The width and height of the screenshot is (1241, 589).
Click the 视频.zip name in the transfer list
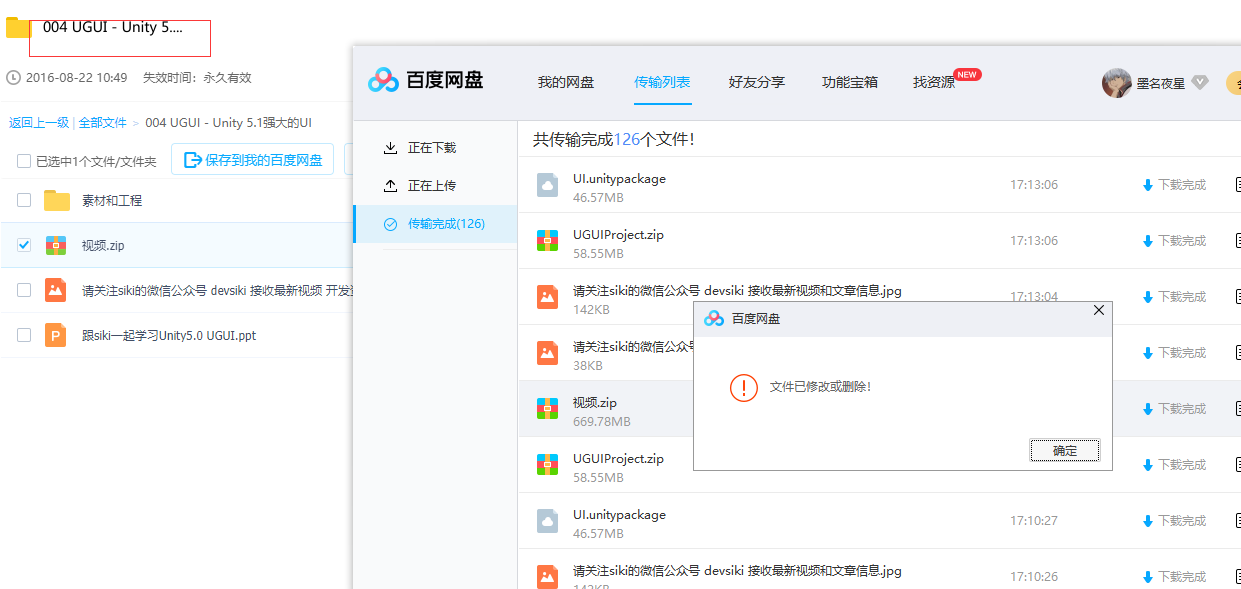click(595, 402)
